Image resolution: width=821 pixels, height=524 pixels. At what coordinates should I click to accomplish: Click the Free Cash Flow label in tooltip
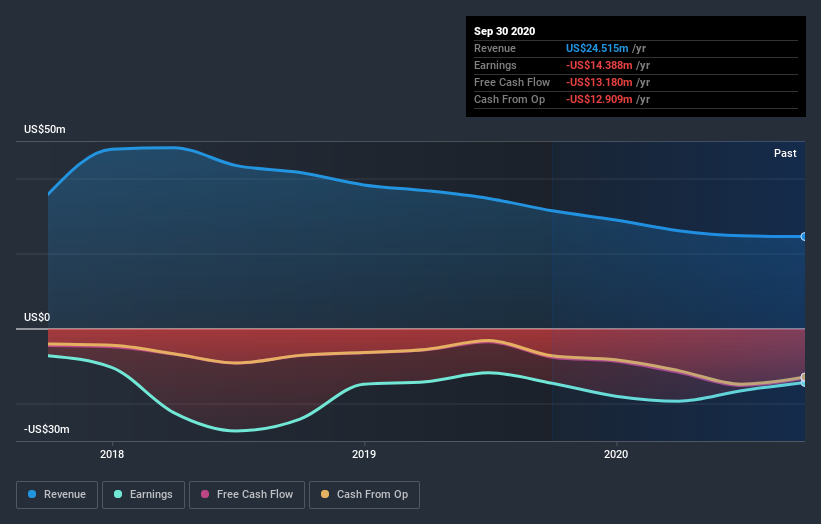click(x=512, y=82)
